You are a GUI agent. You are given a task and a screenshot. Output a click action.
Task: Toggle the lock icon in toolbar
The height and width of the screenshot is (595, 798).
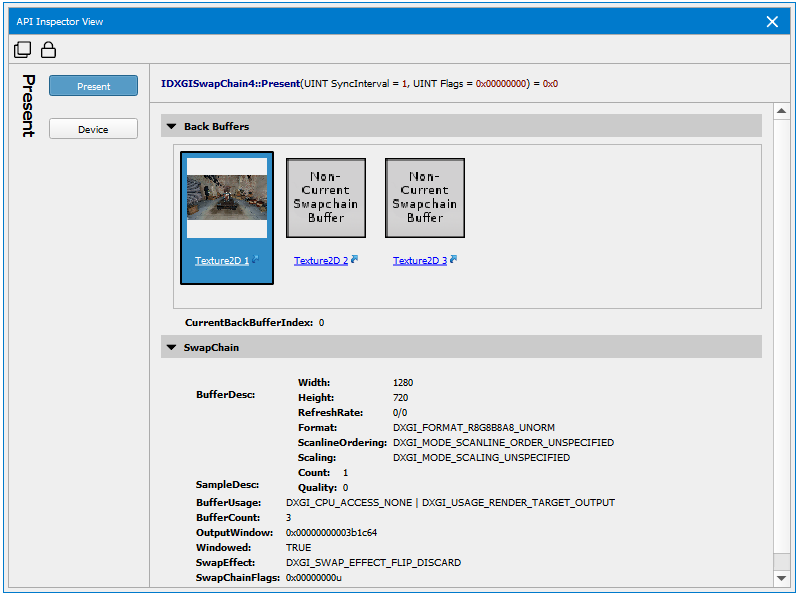coord(48,49)
